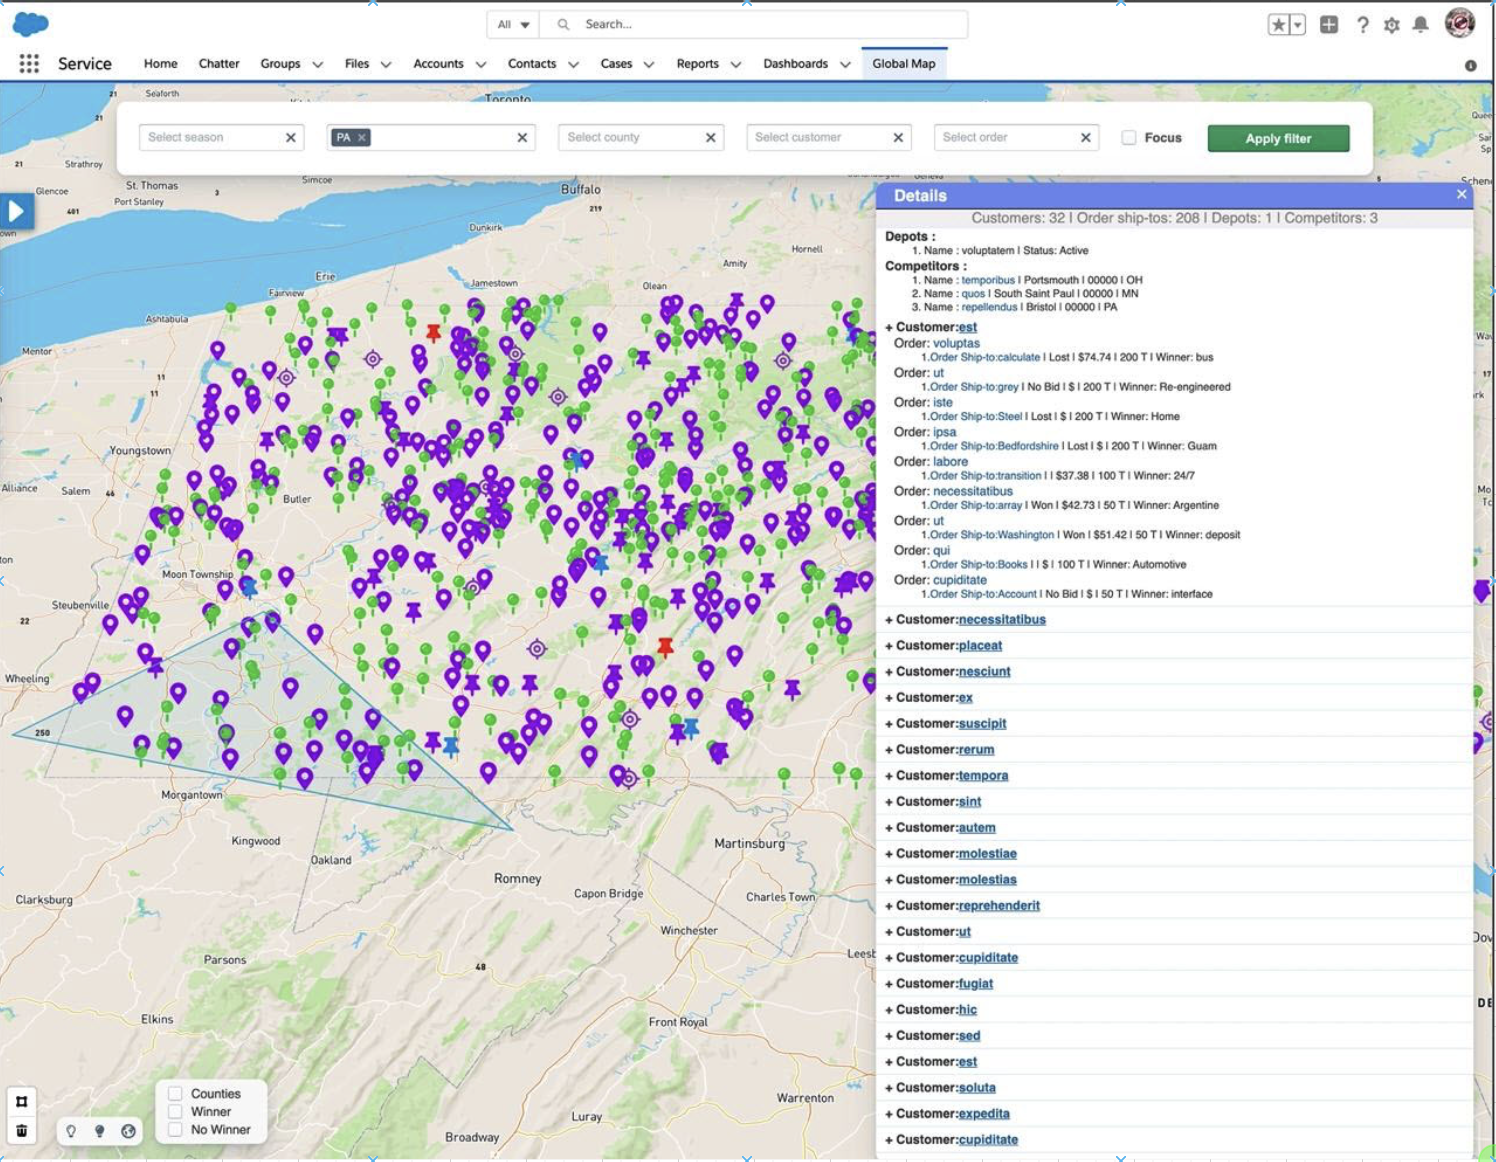Click the Select county input field

(630, 138)
